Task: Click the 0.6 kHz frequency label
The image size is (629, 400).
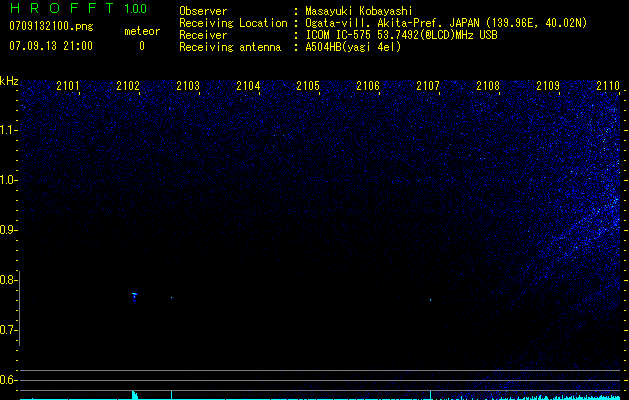Action: click(x=8, y=380)
